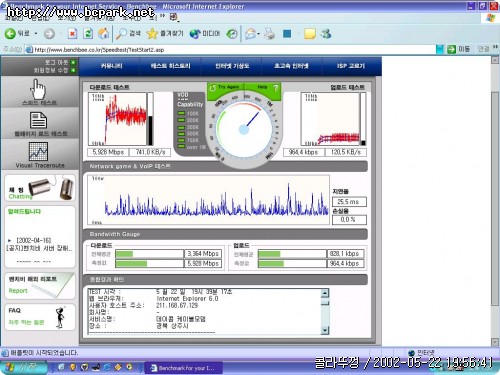Click the Refresh page icon
Screen dimensions: 500x375
(88, 33)
